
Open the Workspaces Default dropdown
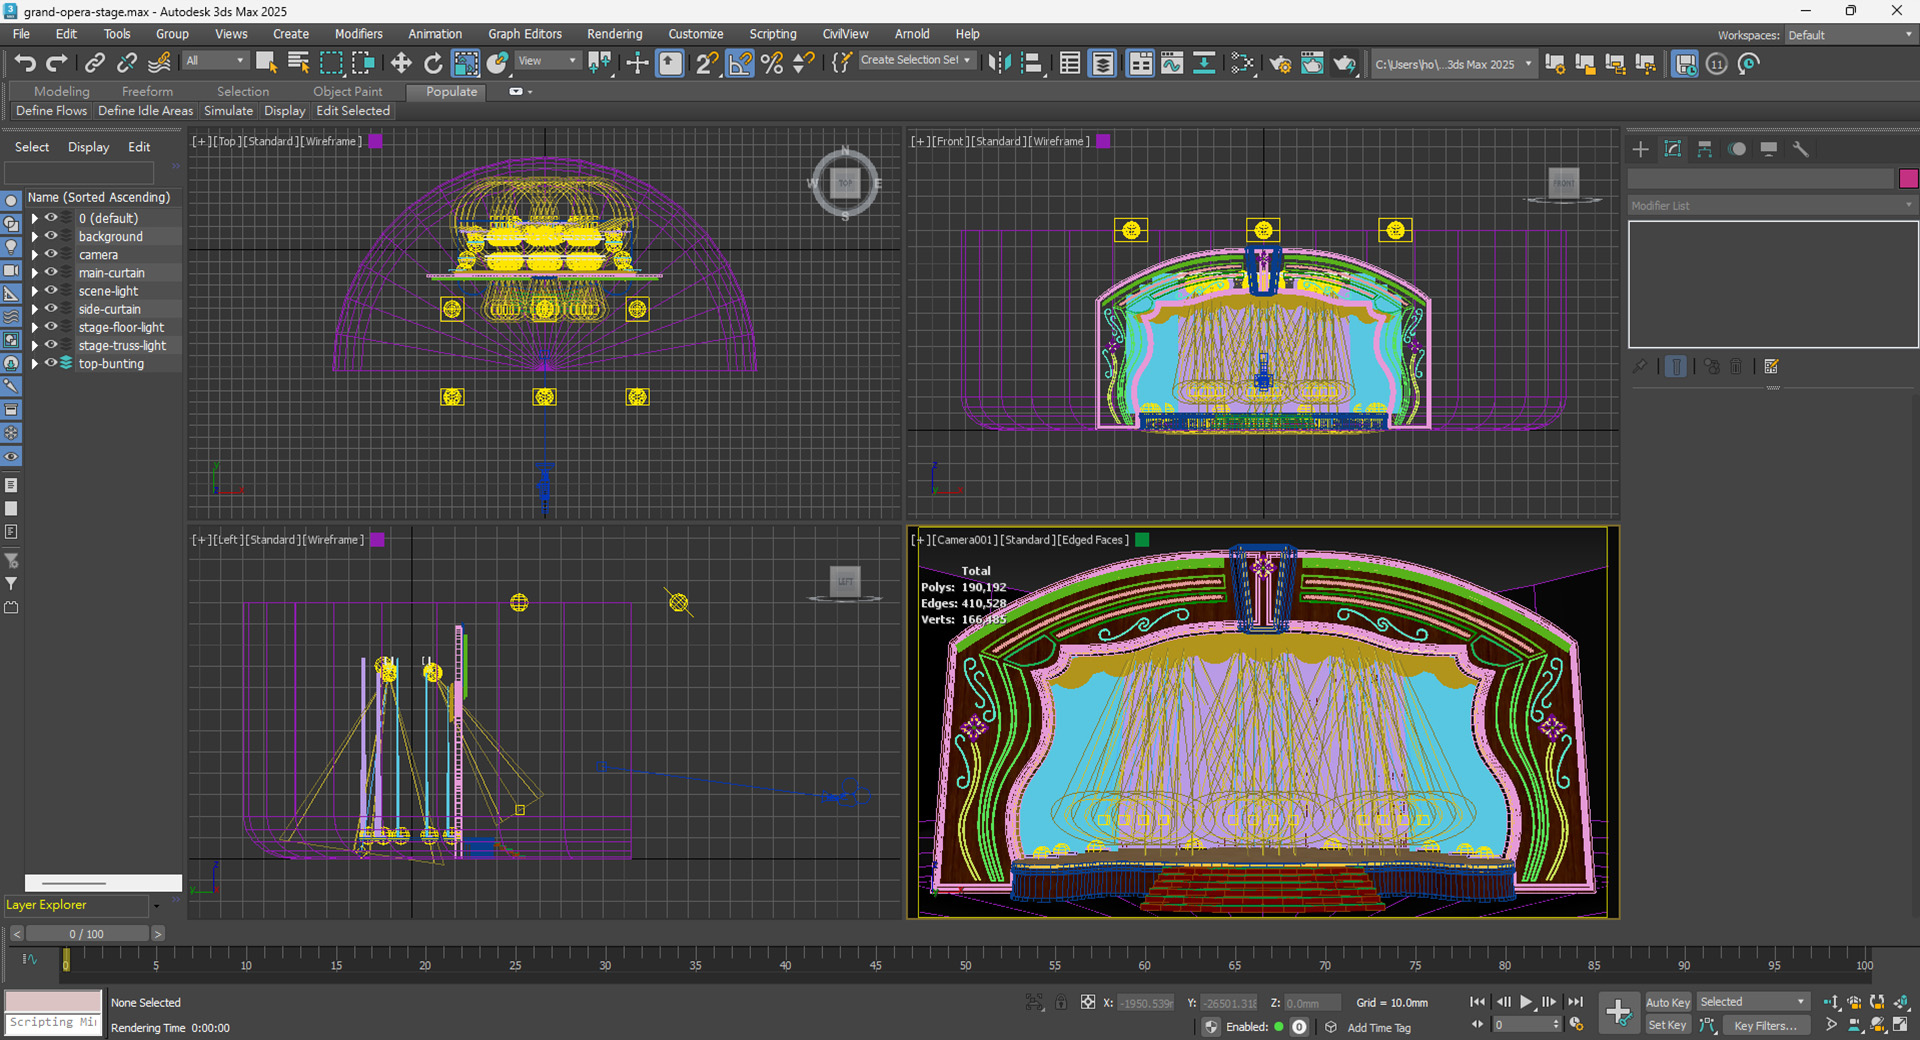pos(1848,34)
